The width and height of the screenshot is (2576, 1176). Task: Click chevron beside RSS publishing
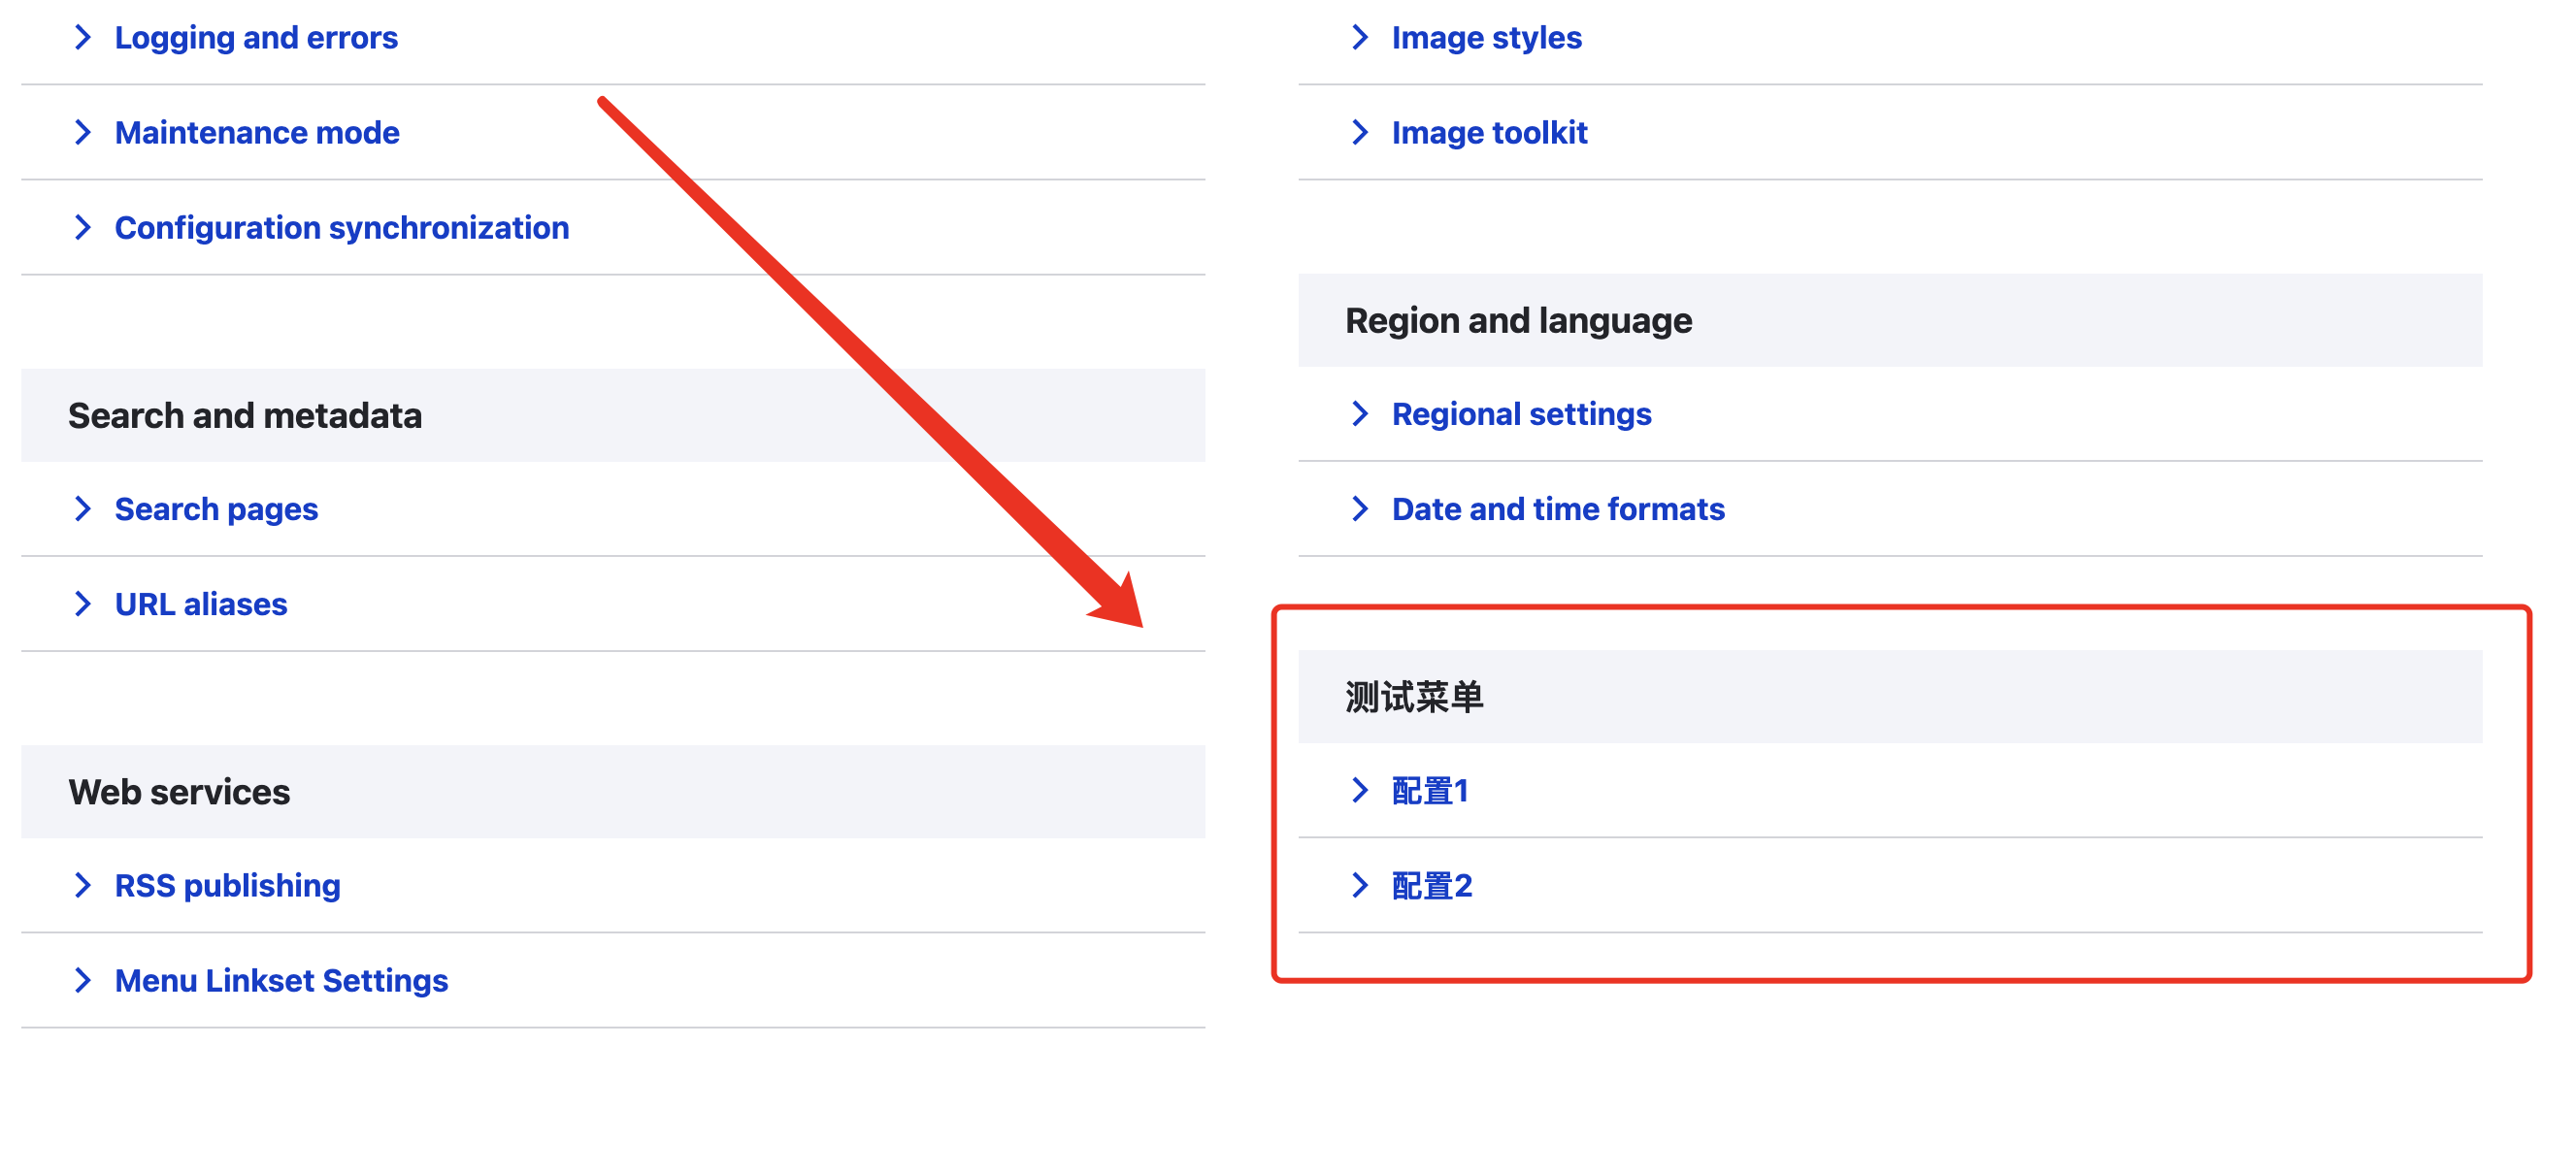[x=83, y=885]
